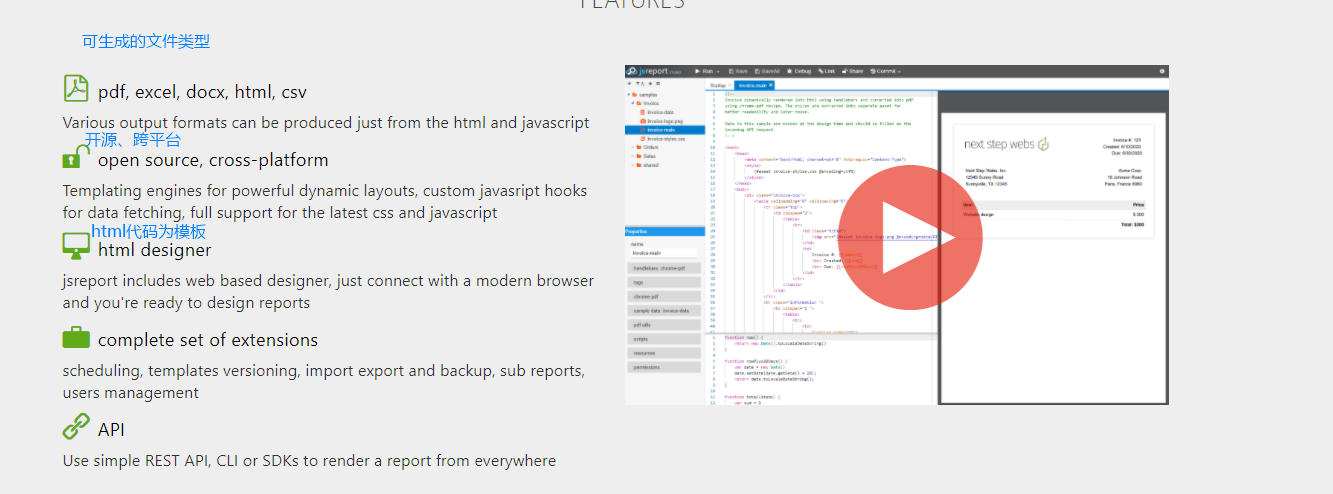Screen dimensions: 1333x494
Task: Click the chain link icon beside API
Action: tap(76, 427)
